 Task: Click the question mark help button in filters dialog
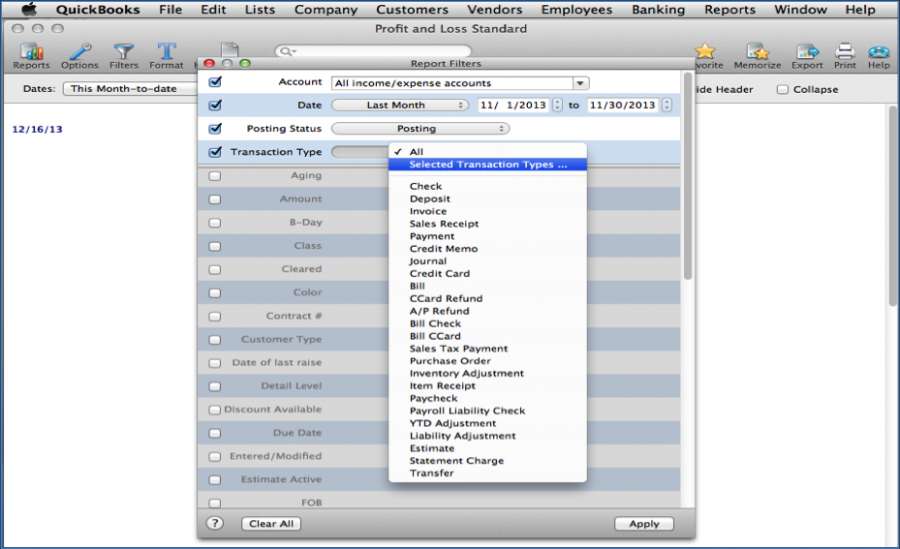pyautogui.click(x=215, y=523)
